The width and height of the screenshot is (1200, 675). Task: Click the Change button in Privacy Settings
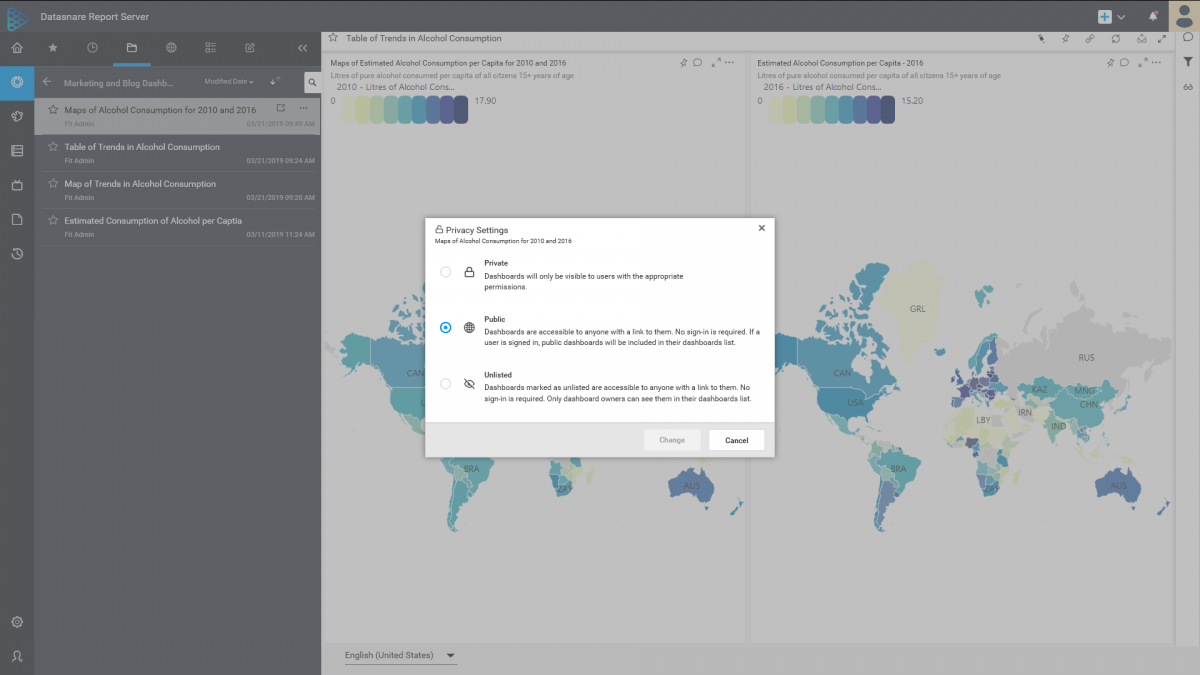point(672,440)
